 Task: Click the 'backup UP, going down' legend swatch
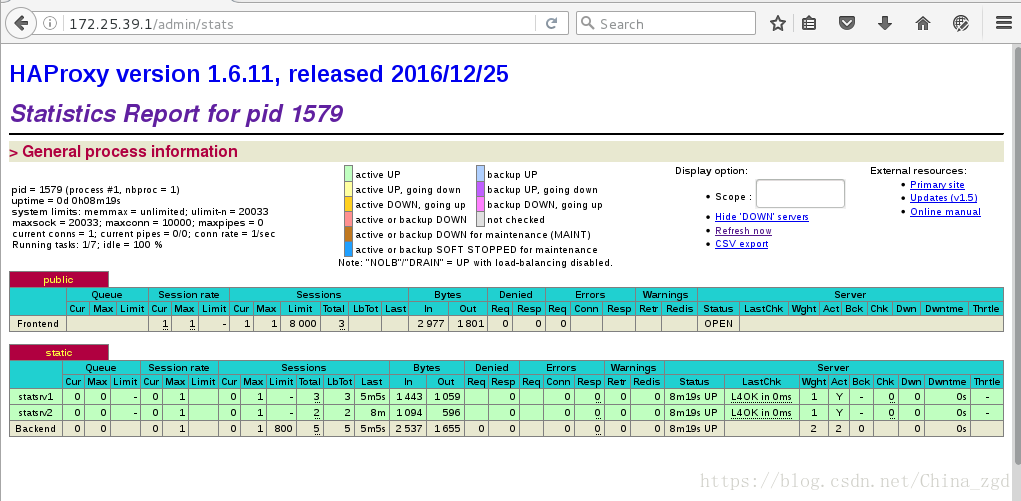pos(480,189)
